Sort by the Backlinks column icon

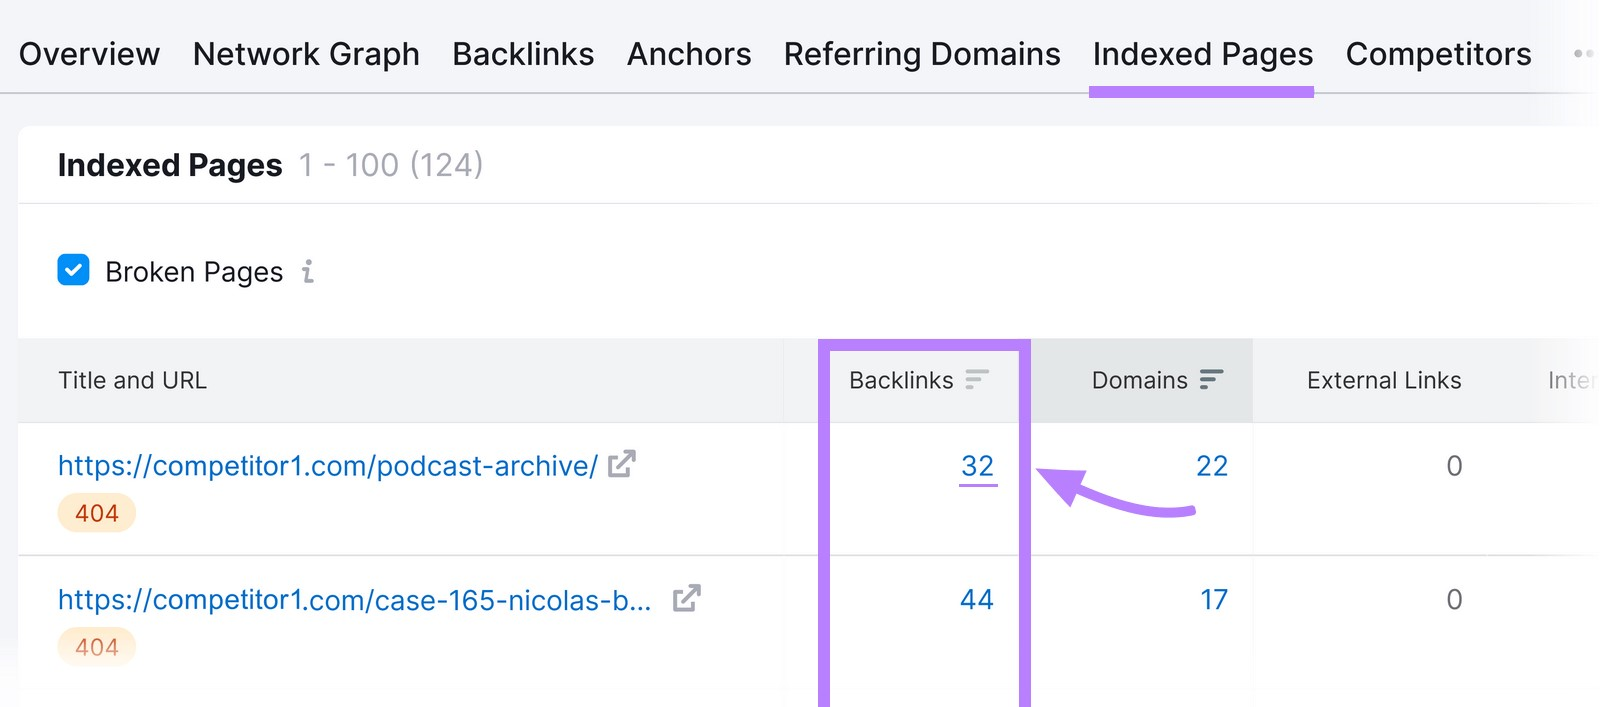[977, 379]
